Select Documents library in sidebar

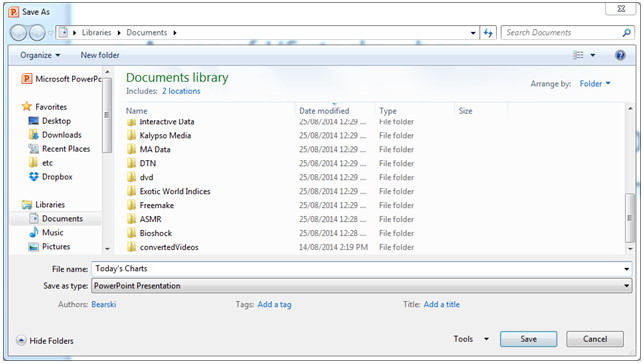tap(56, 219)
